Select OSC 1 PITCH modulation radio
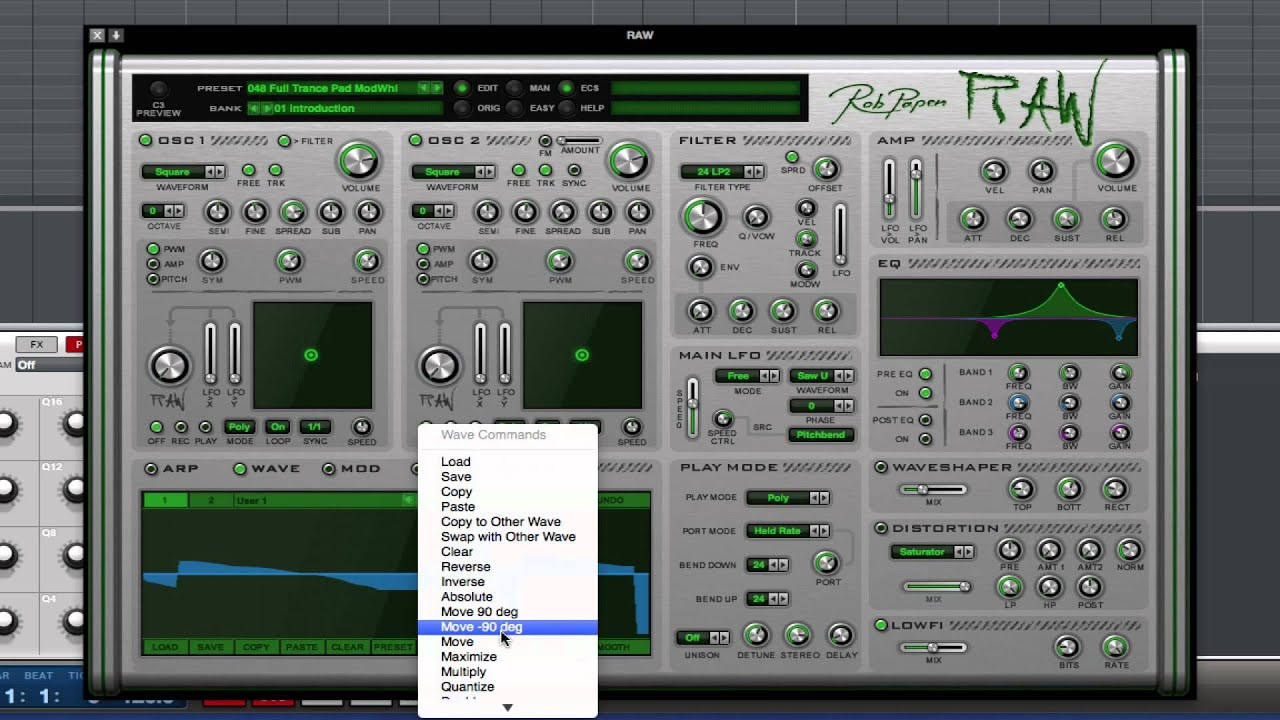1280x720 pixels. coord(153,279)
